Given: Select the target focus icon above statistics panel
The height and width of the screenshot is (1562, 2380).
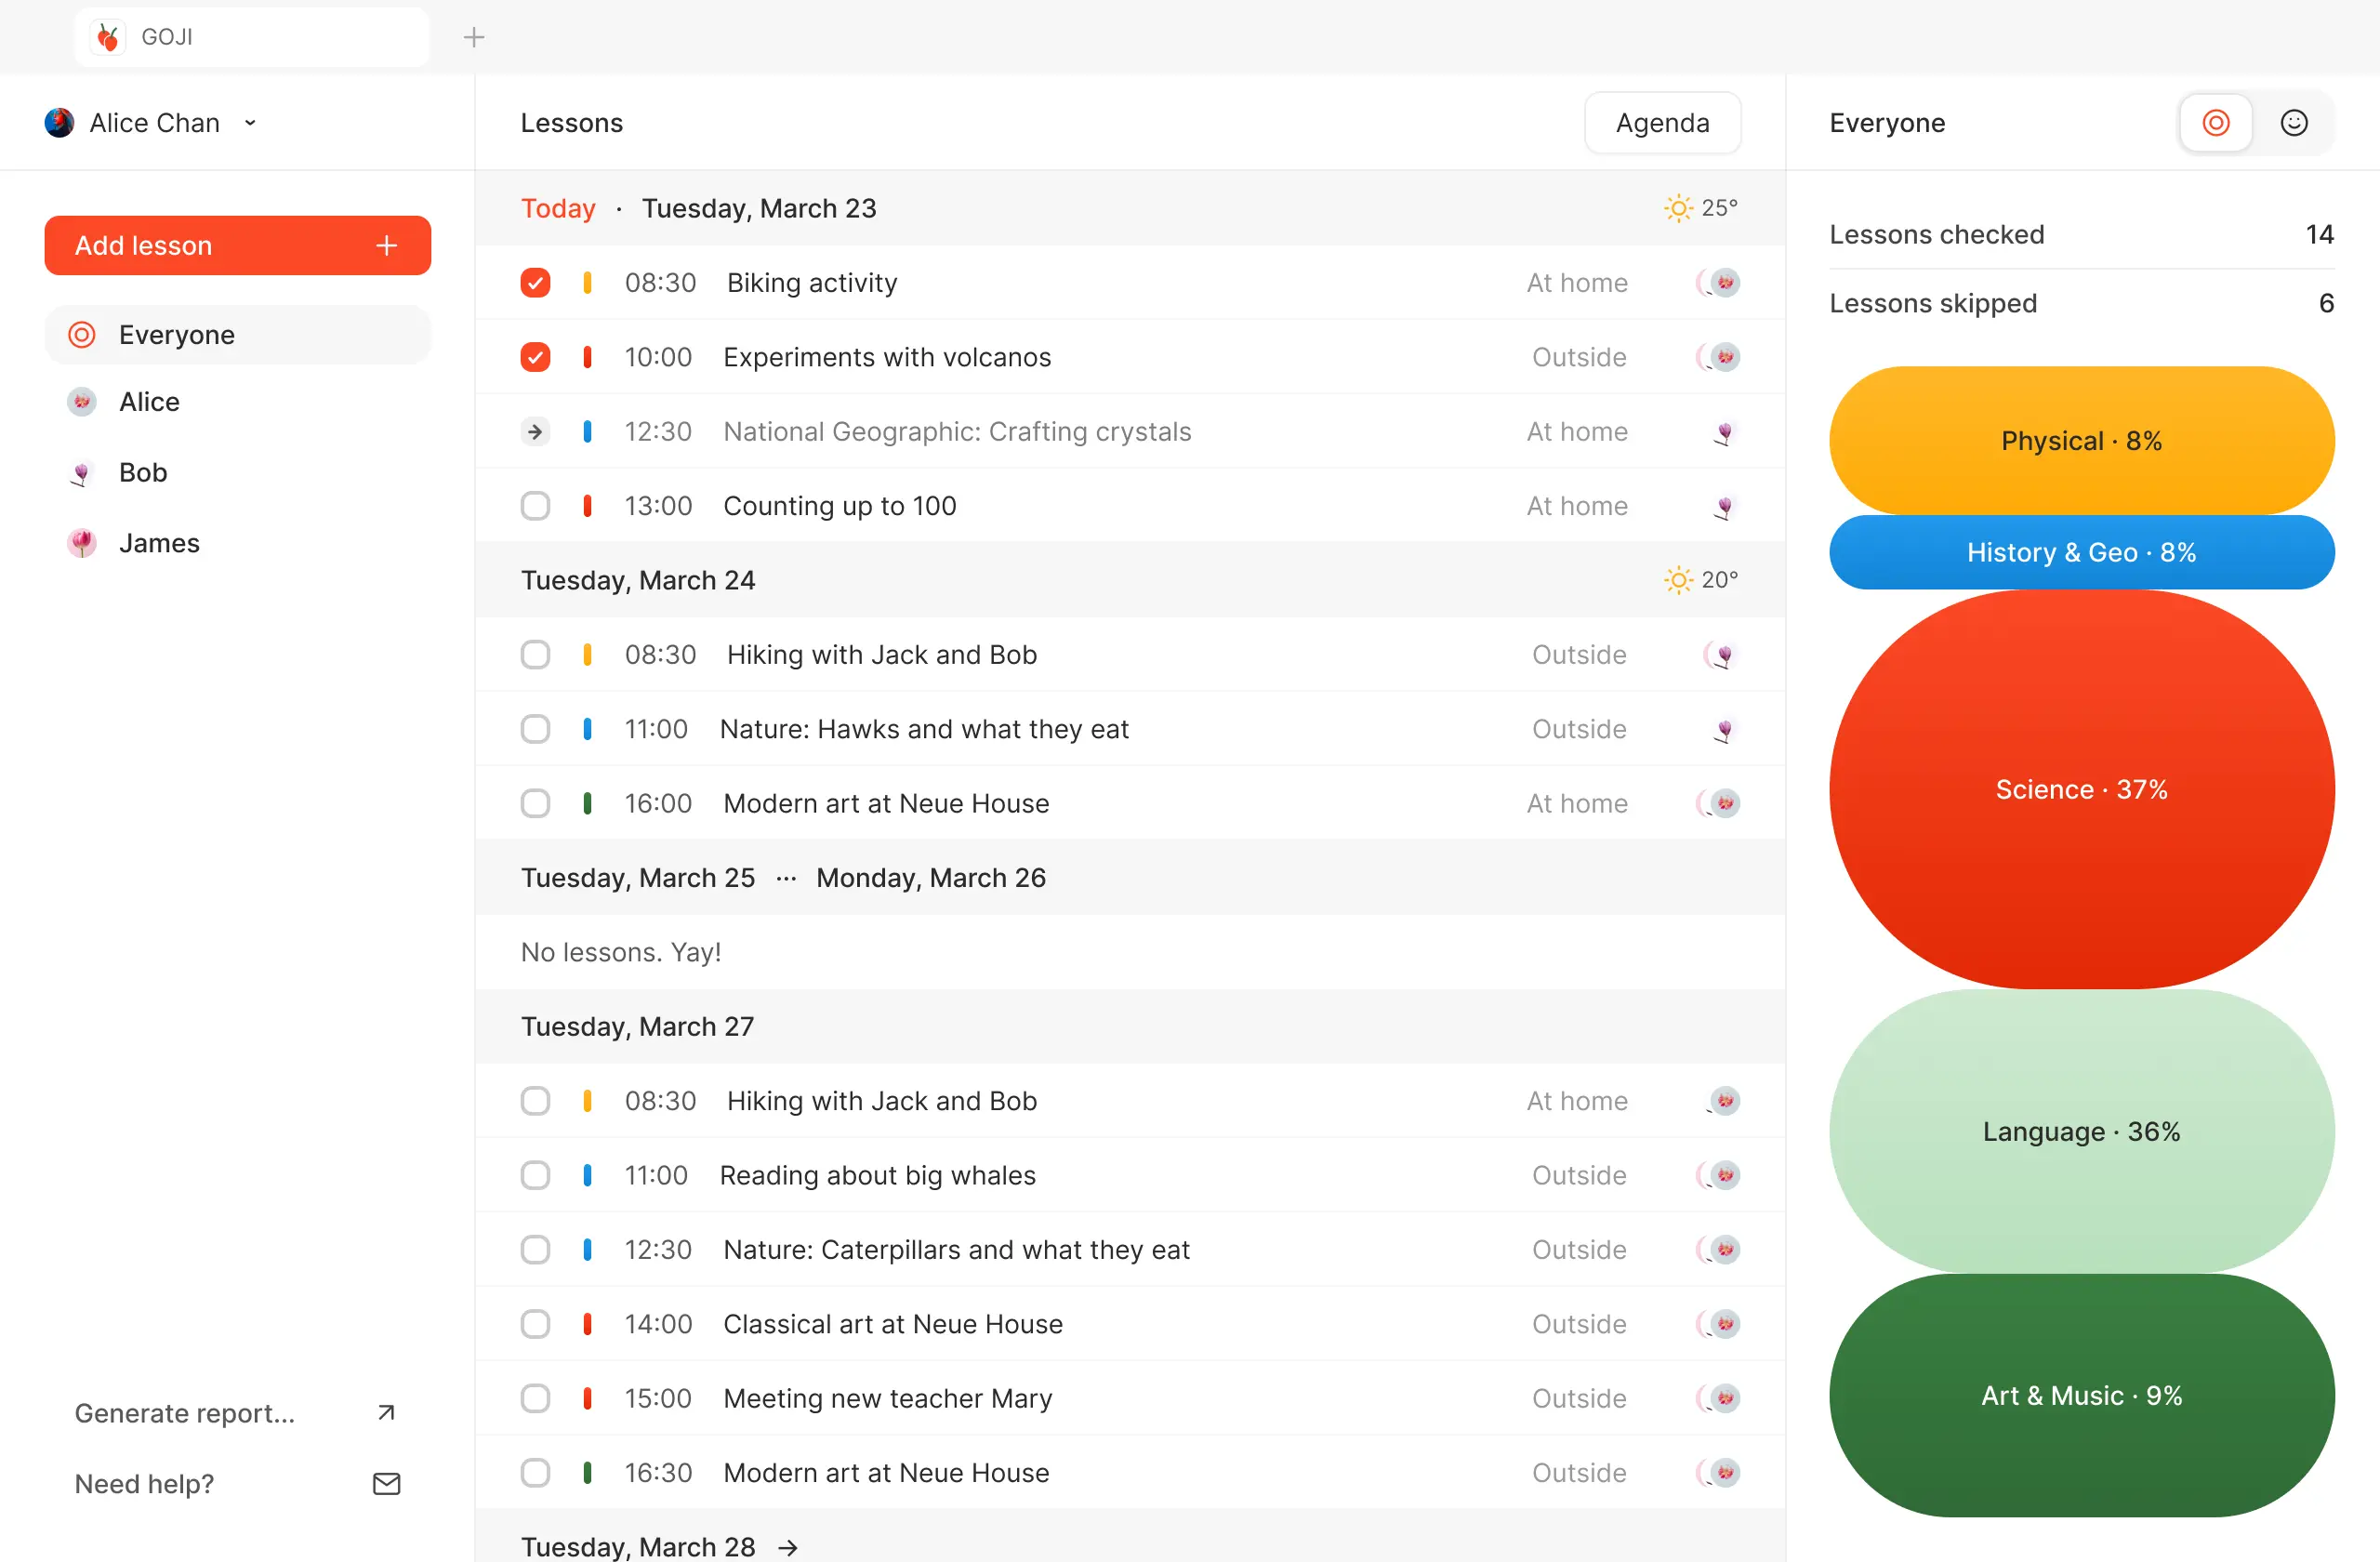Looking at the screenshot, I should 2216,122.
